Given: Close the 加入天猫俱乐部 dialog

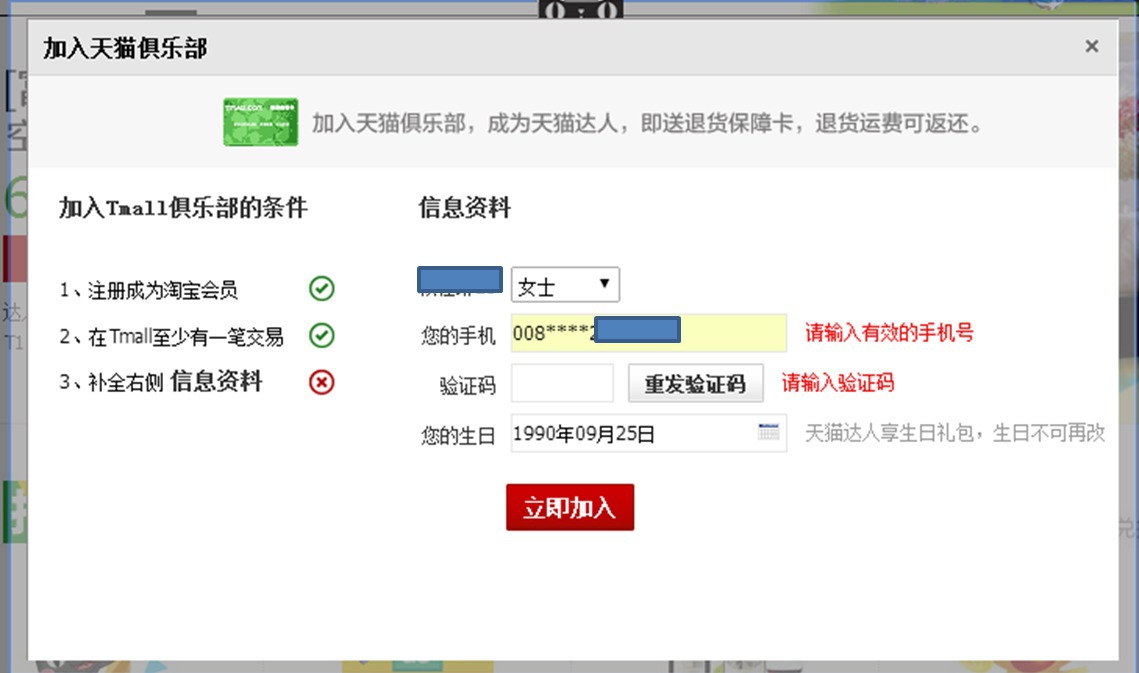Looking at the screenshot, I should (1091, 47).
